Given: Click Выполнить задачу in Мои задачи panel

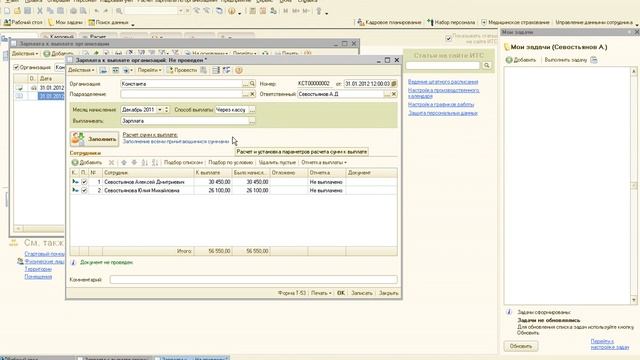Looking at the screenshot, I should [565, 60].
